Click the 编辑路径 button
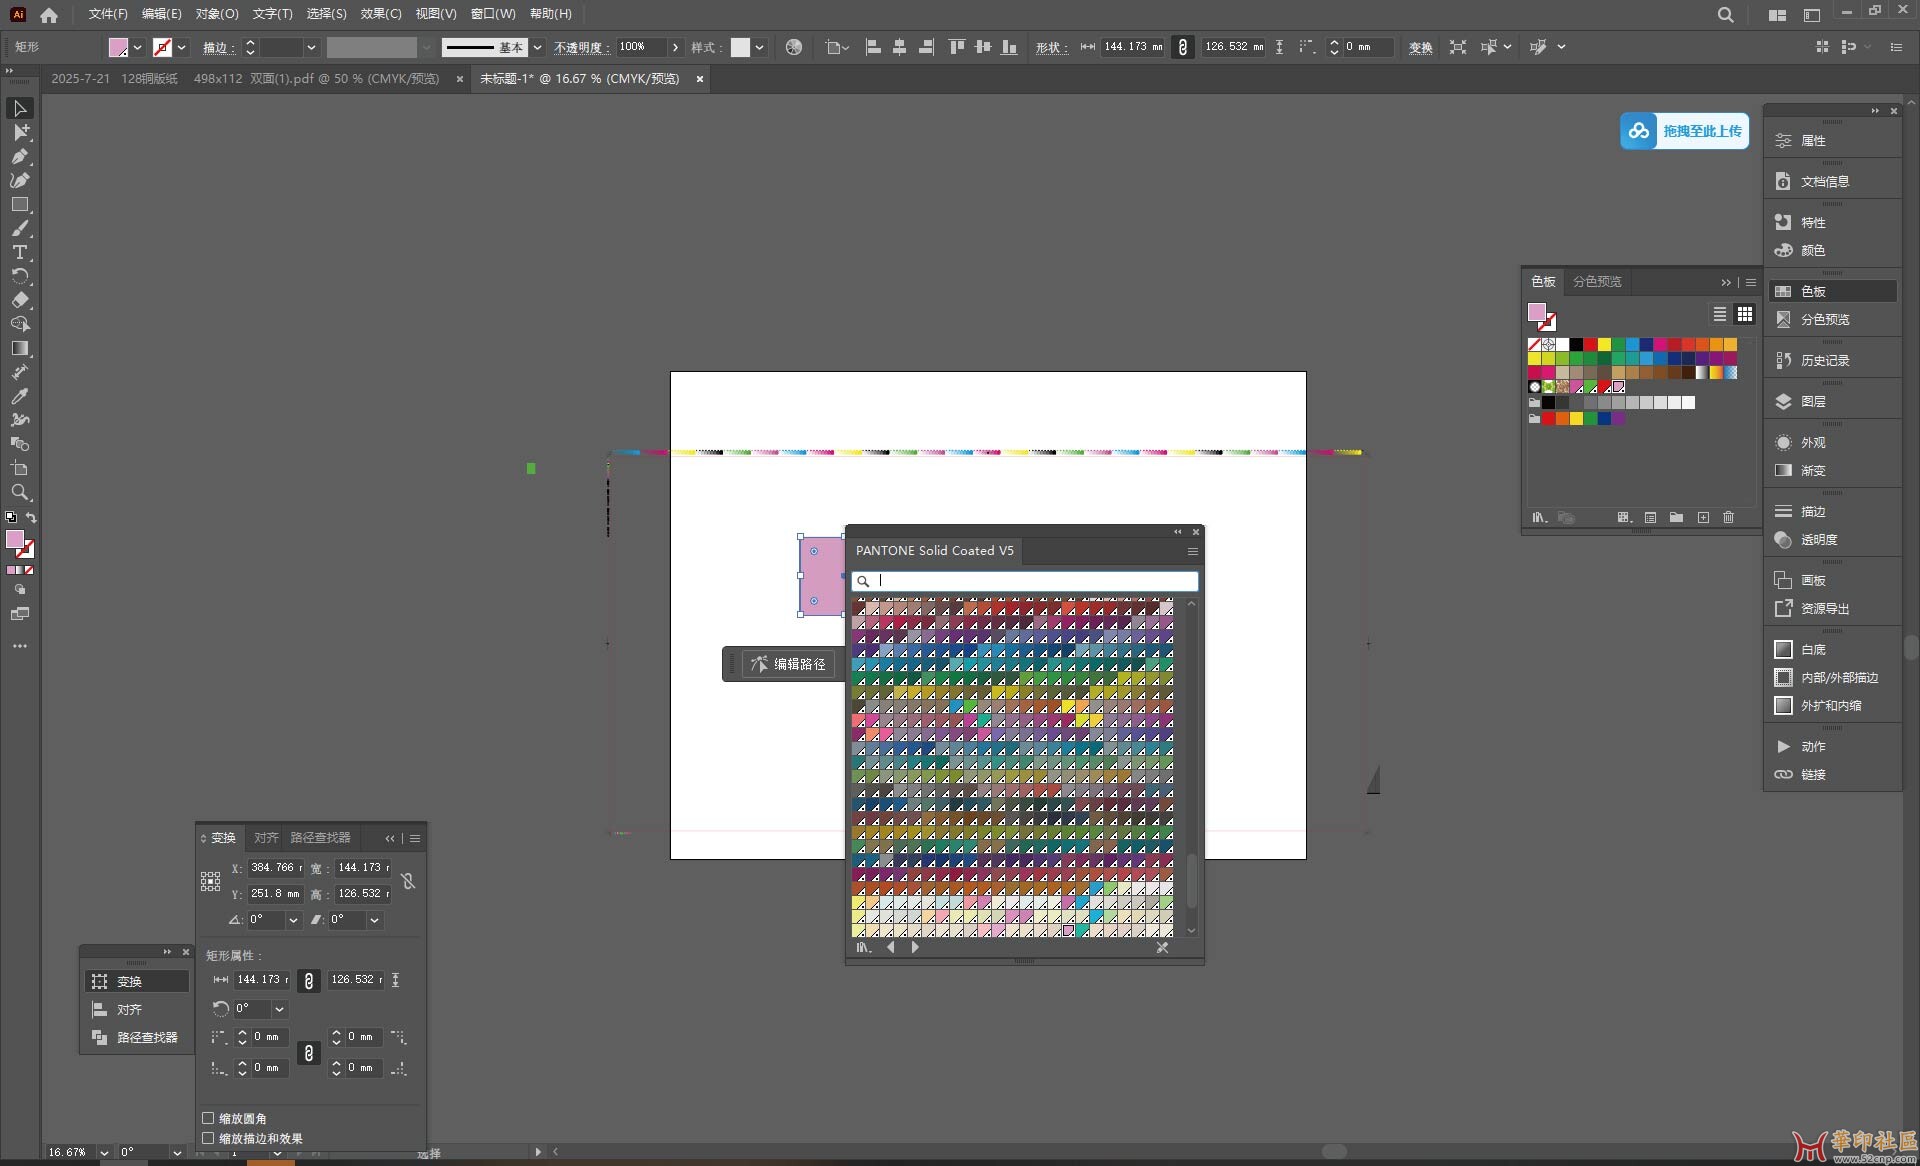The image size is (1920, 1166). tap(788, 664)
